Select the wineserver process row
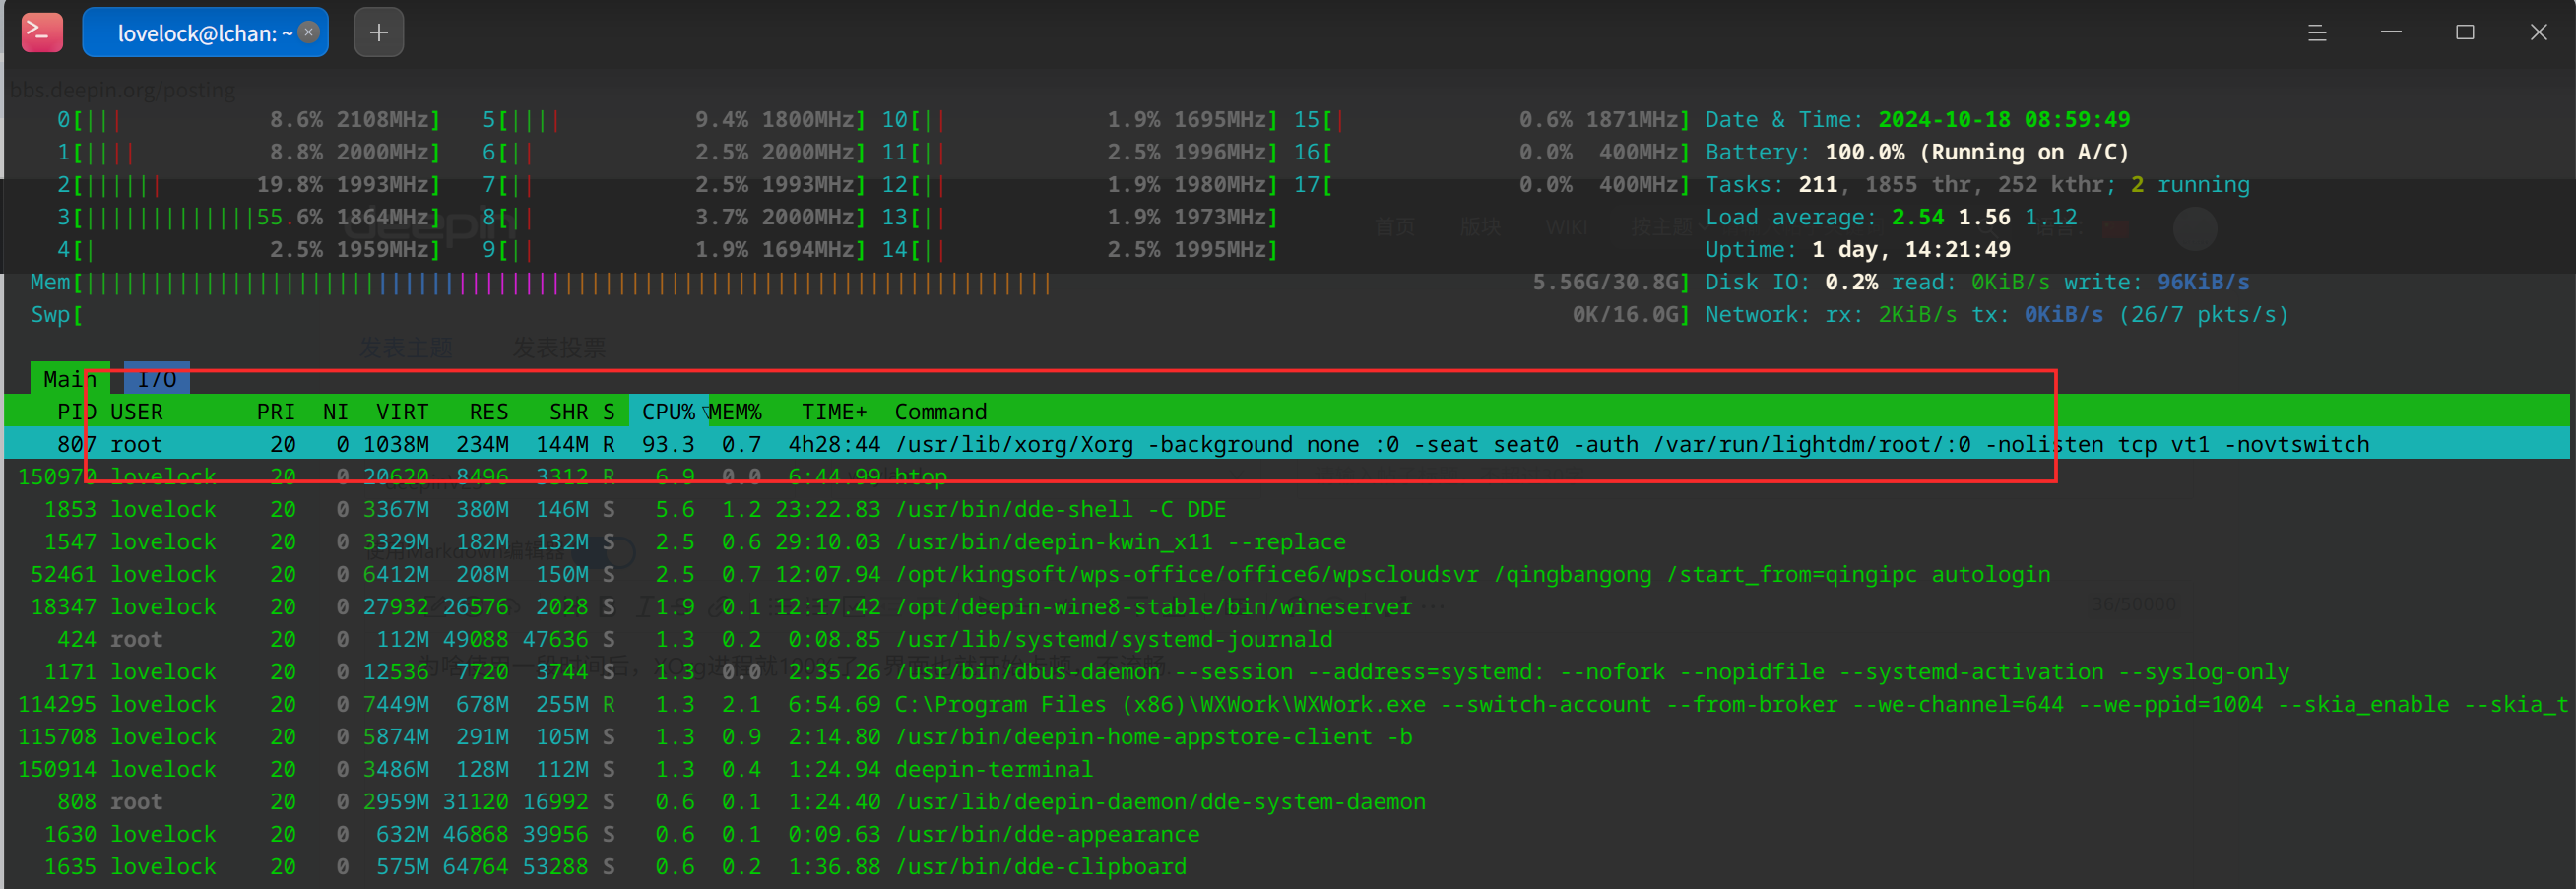 coord(1288,607)
